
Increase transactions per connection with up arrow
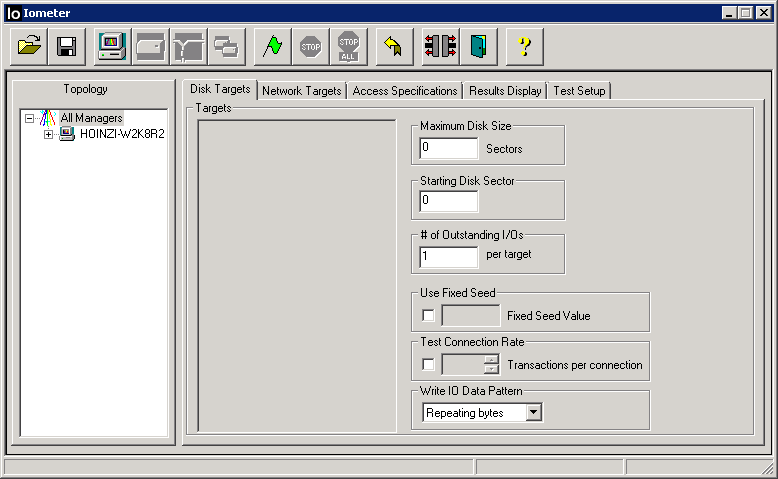(491, 360)
